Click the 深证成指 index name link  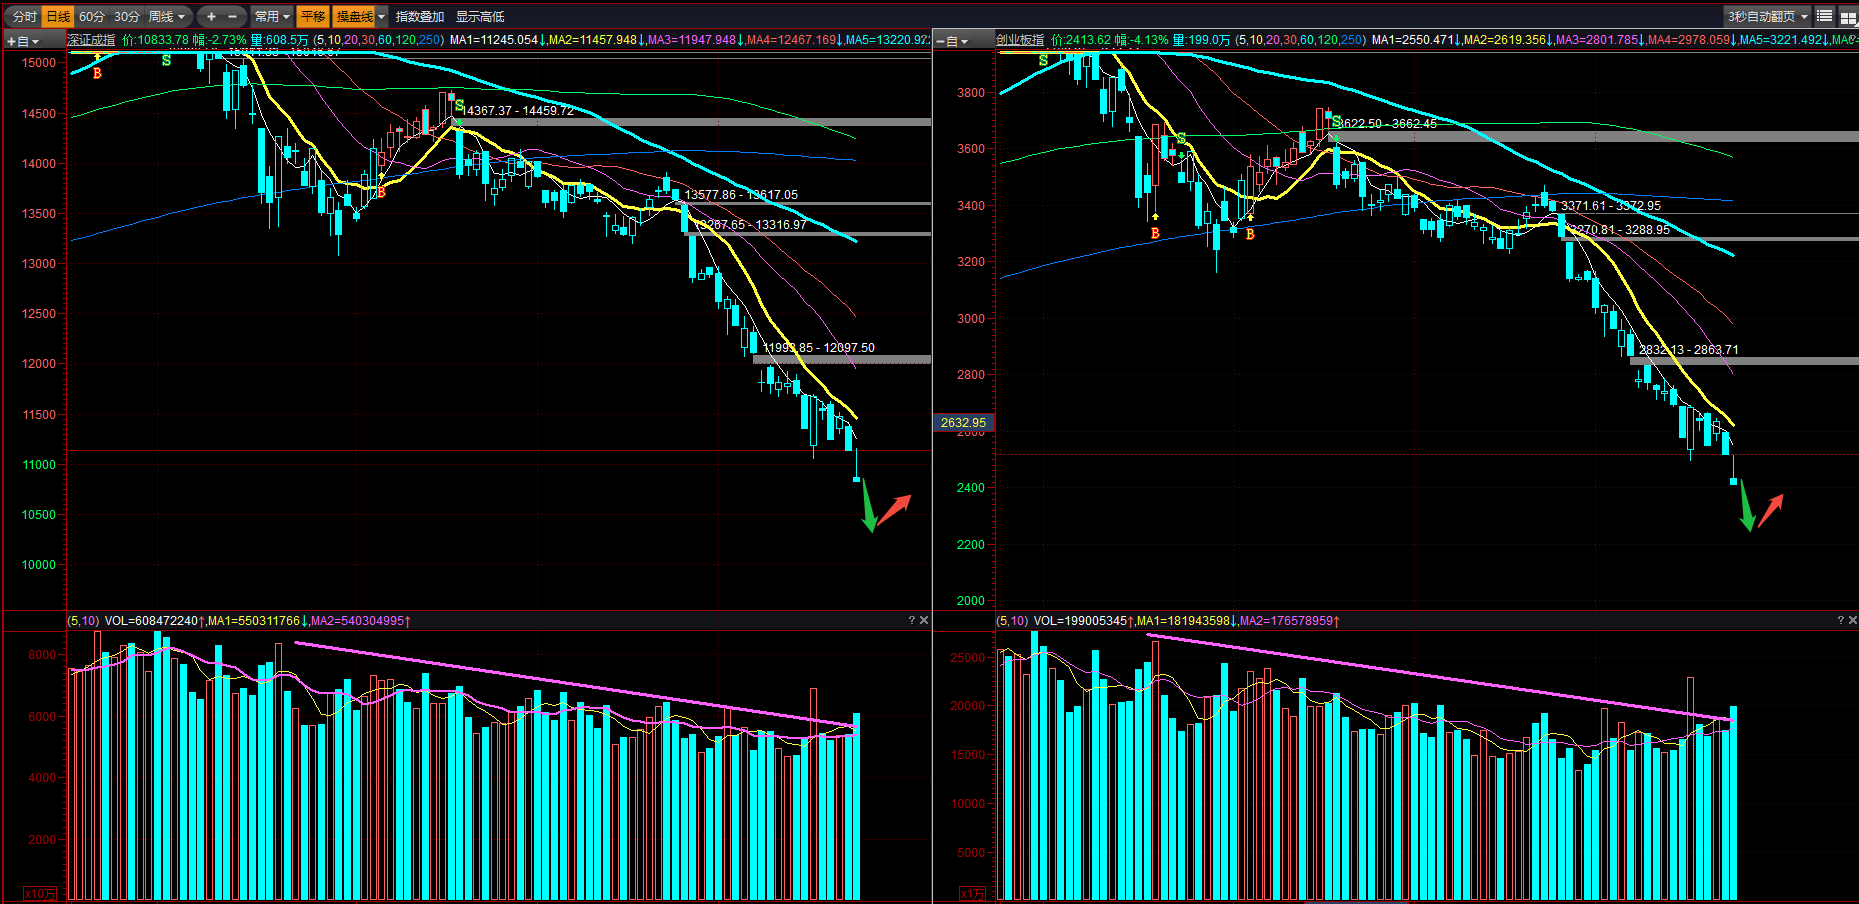[x=91, y=40]
